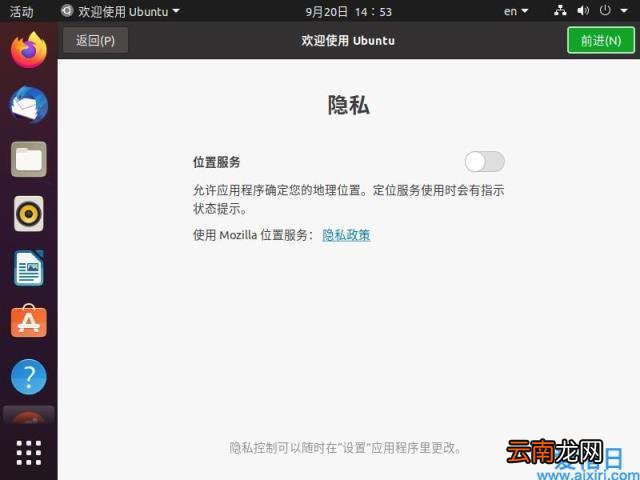Click the 使用 Mozilla 位置服务 text
Screen dimensions: 640x480
click(253, 235)
